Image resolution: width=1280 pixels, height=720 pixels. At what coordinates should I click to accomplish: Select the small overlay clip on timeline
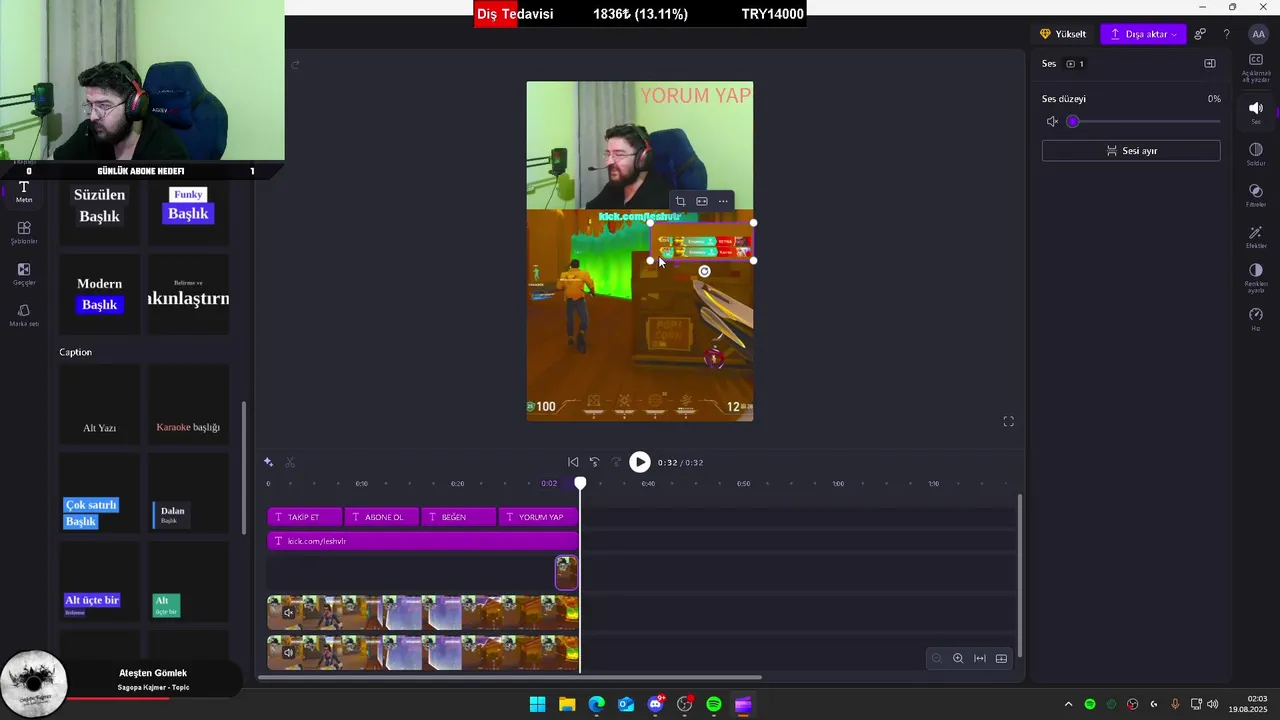pos(566,572)
